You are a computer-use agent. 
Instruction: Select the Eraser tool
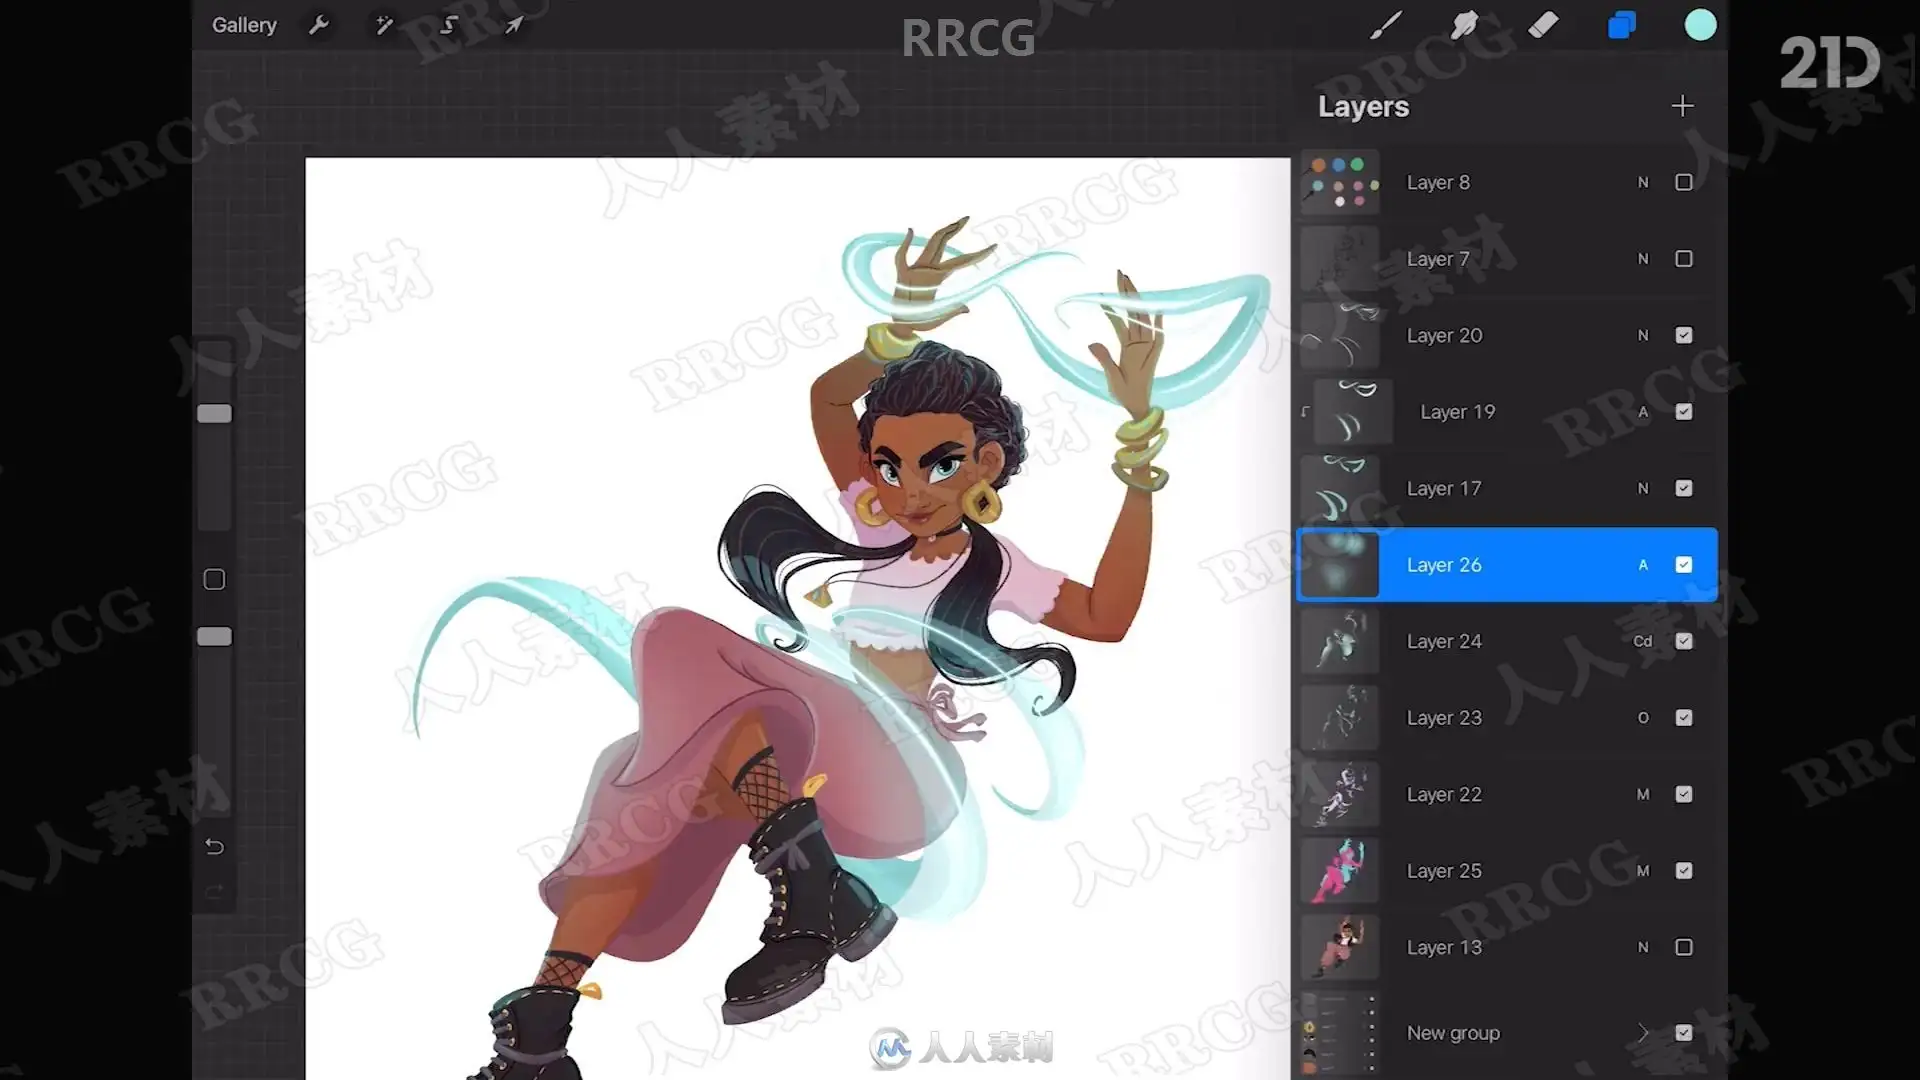pyautogui.click(x=1543, y=25)
